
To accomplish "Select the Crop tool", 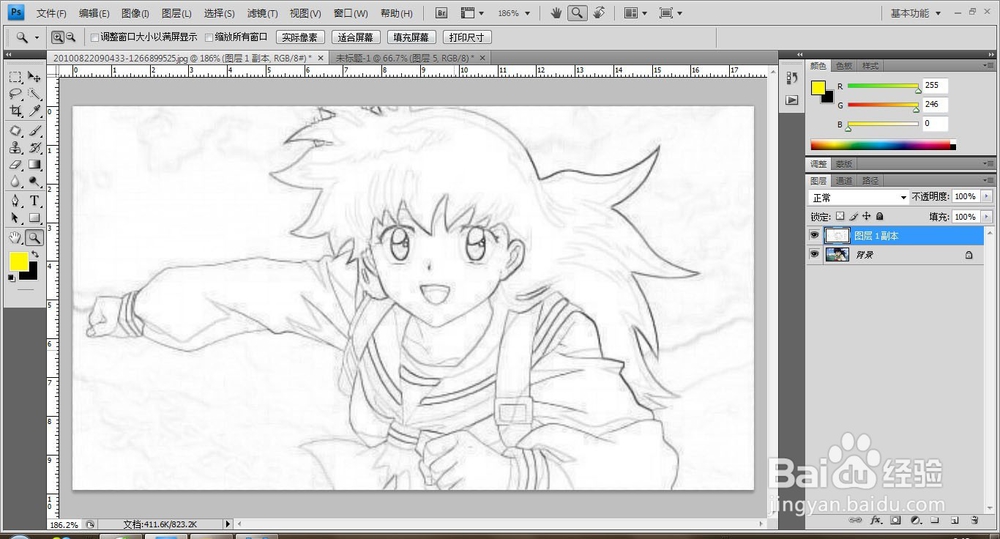I will click(x=15, y=112).
